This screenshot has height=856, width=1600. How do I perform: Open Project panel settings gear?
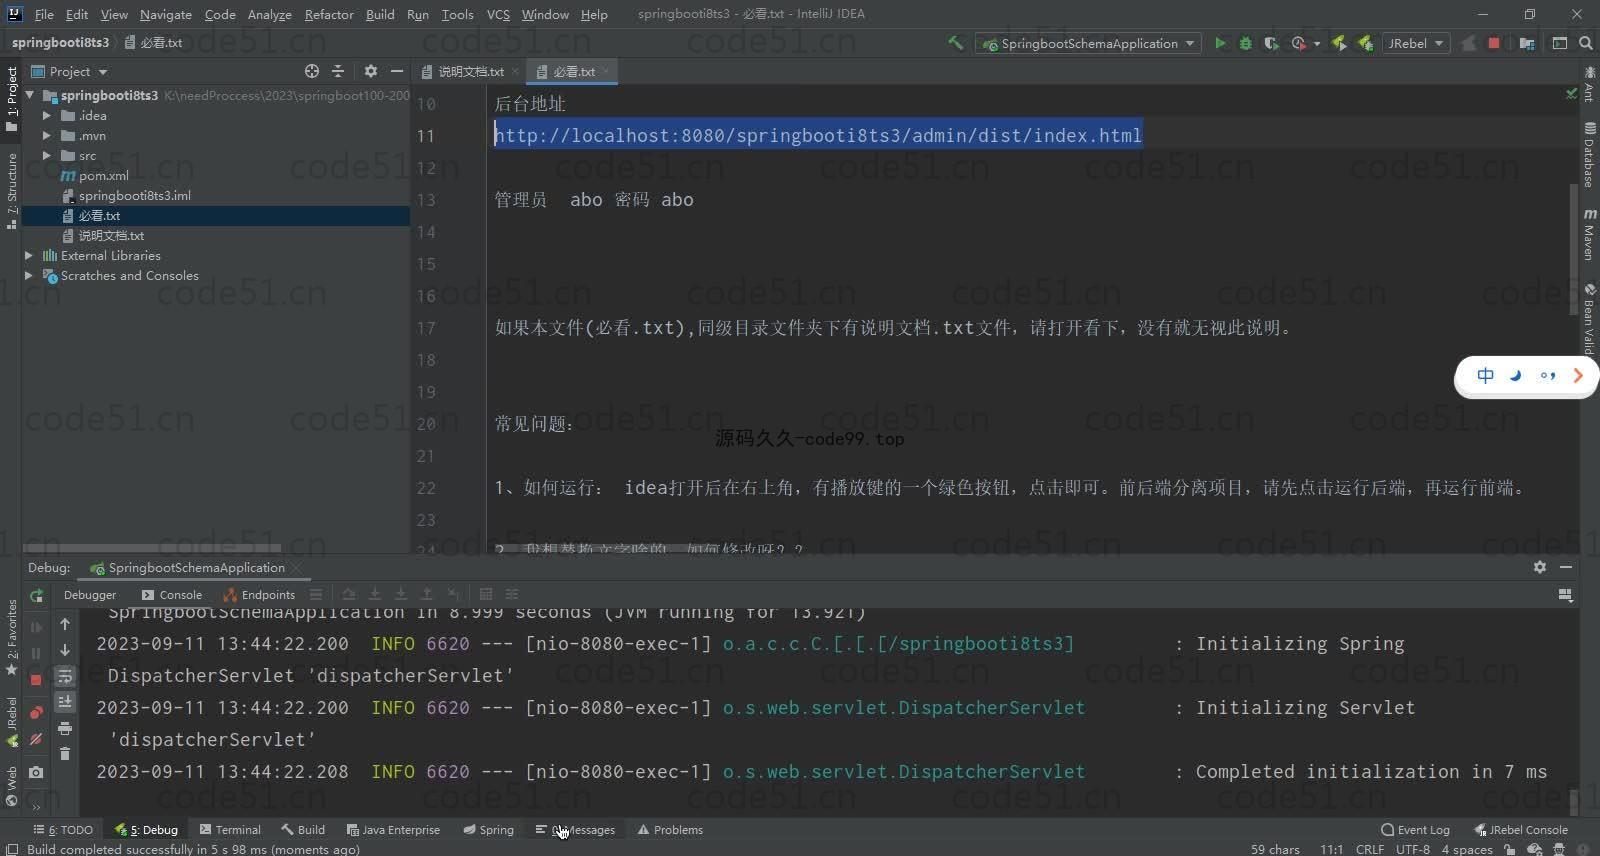[x=371, y=71]
